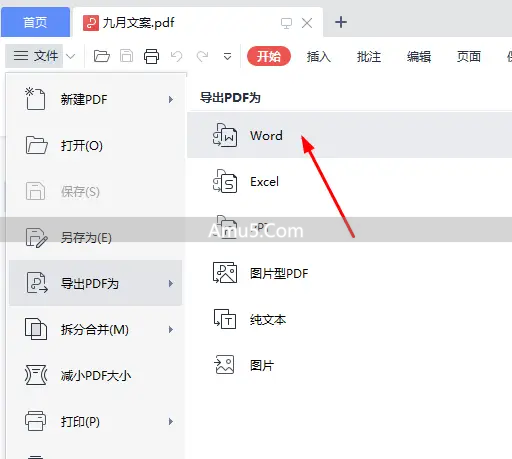Switch to the 插入 tab

click(x=319, y=56)
